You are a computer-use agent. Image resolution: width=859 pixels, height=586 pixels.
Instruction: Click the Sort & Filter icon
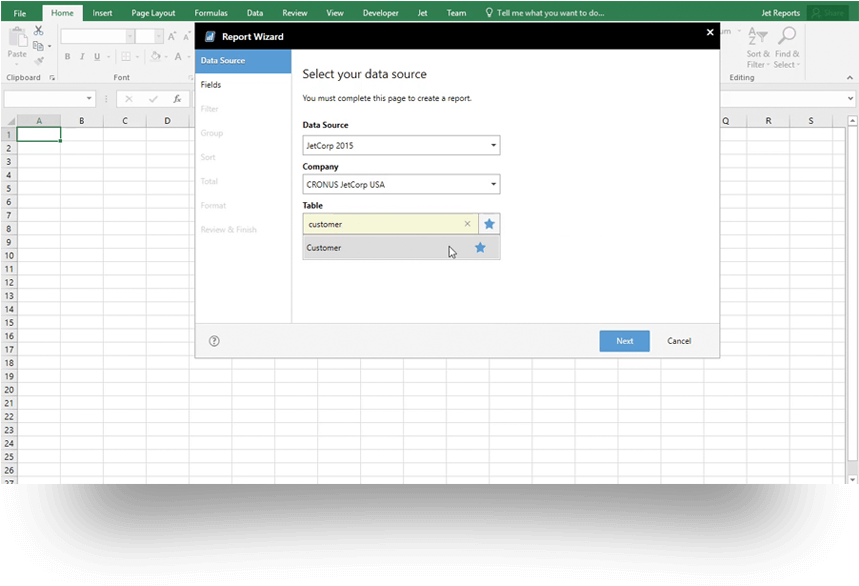click(758, 36)
